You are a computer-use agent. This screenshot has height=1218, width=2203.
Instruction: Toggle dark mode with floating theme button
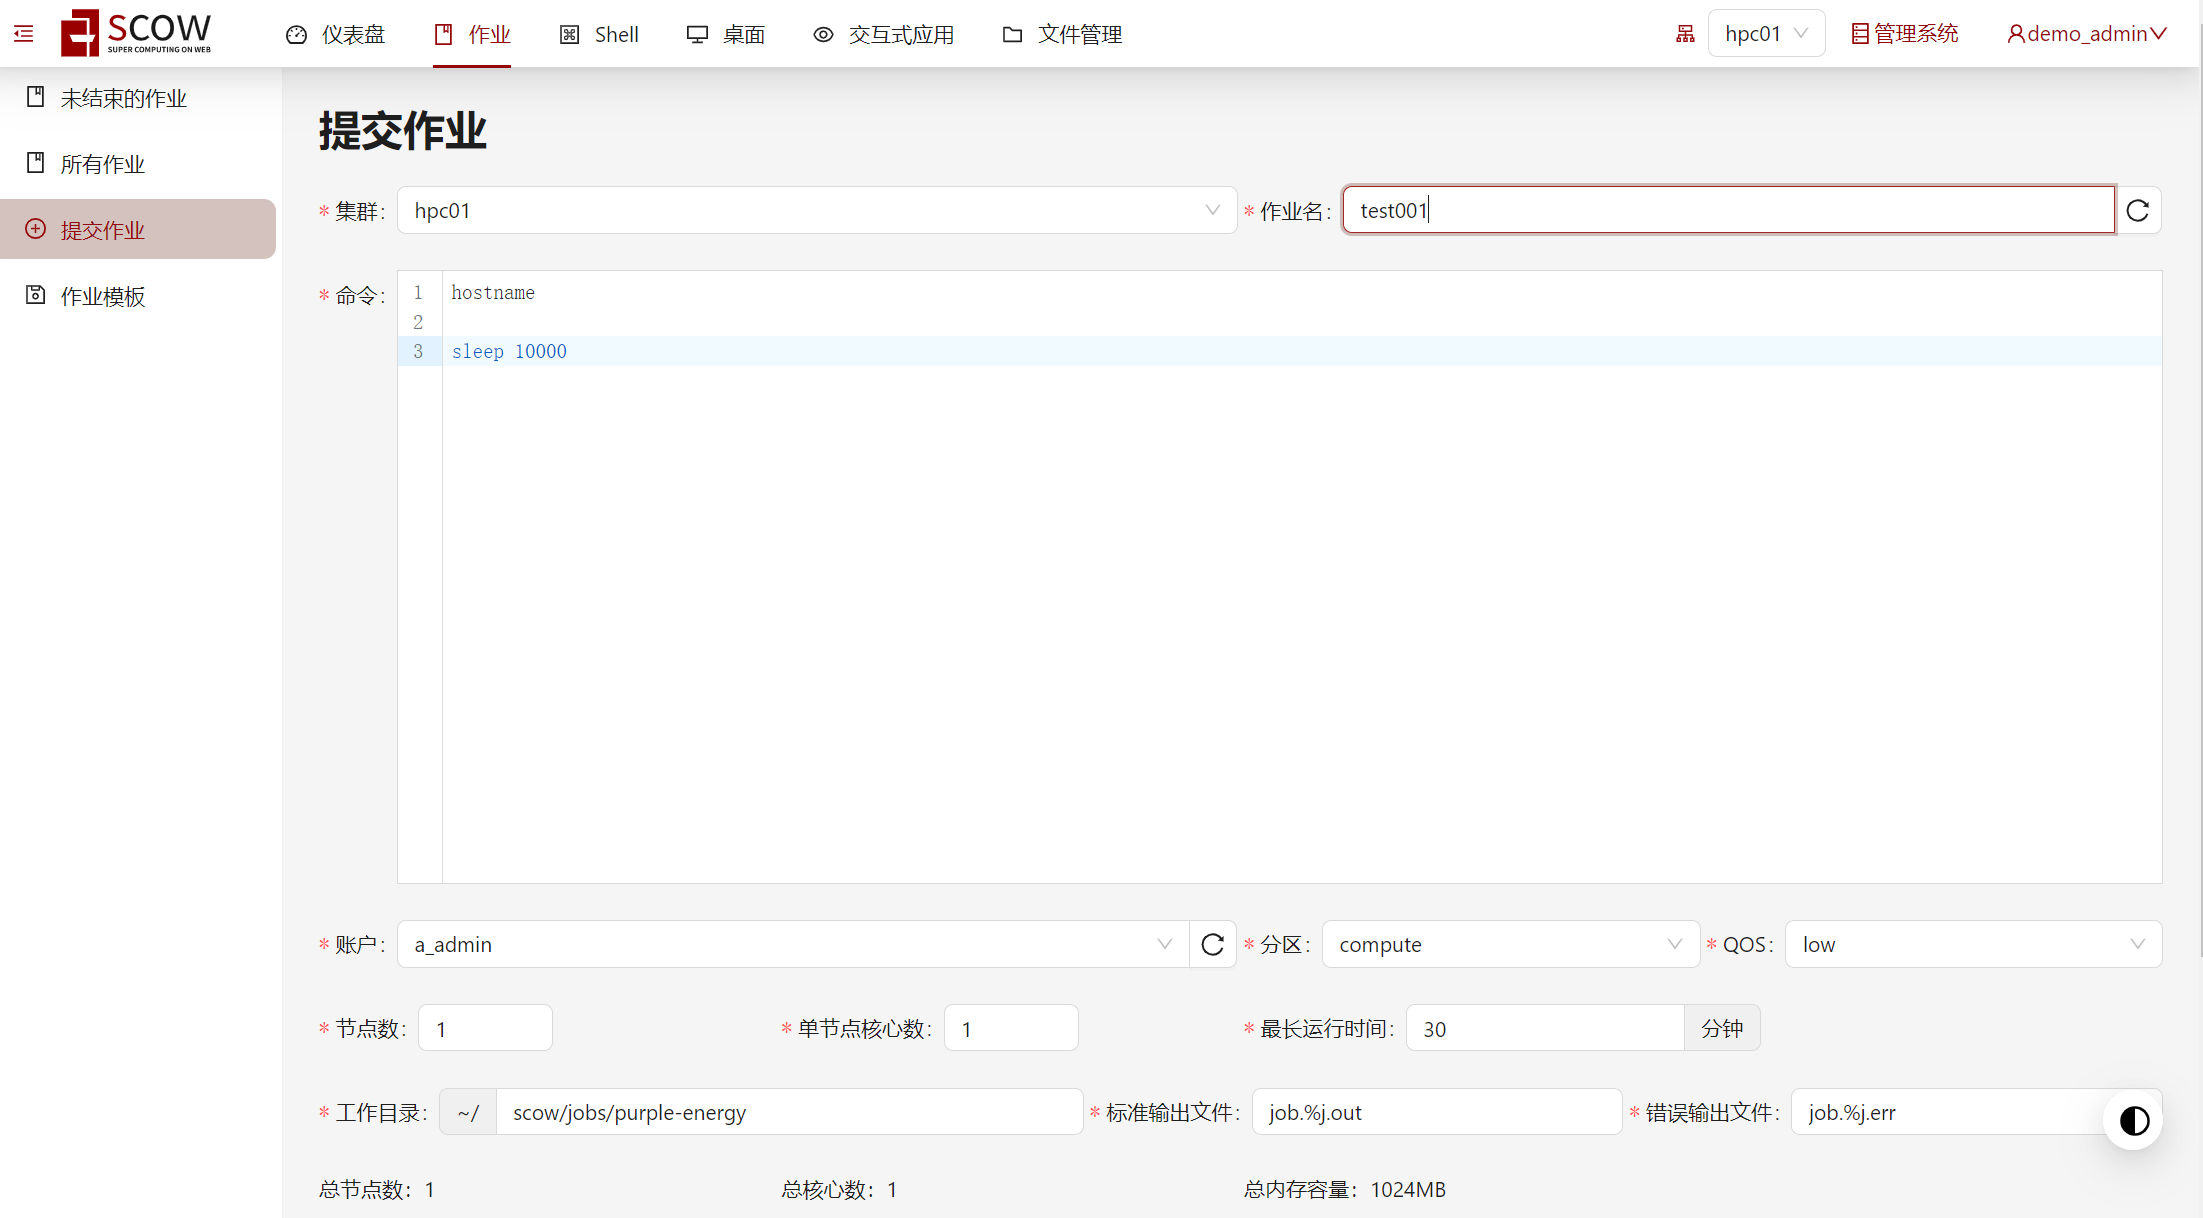[2133, 1121]
